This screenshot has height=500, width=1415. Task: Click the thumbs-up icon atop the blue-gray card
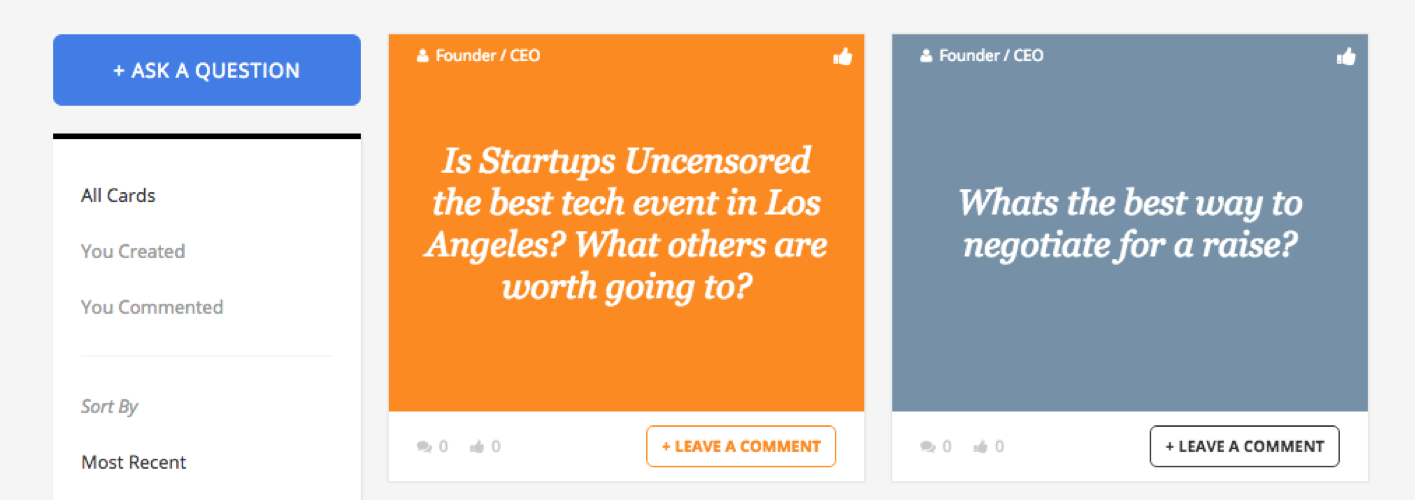coord(1346,57)
